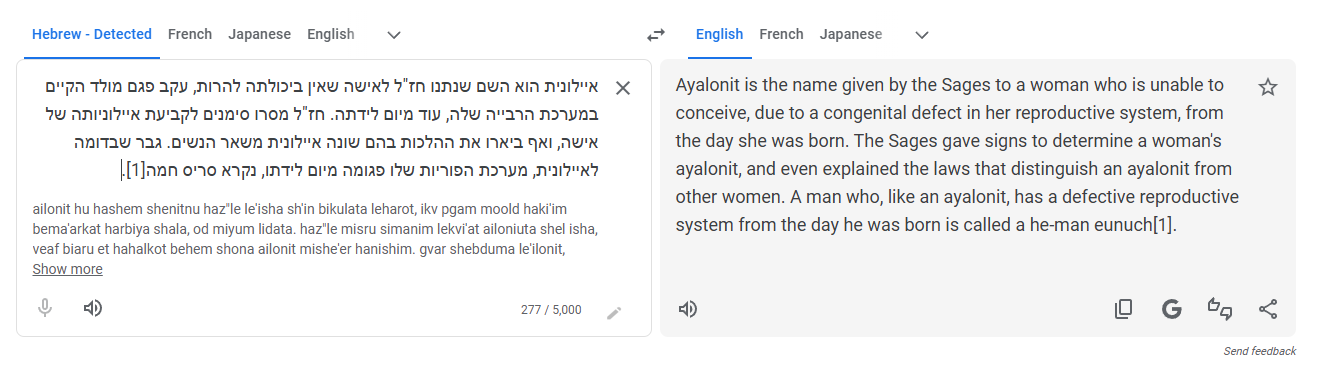1328x387 pixels.
Task: Expand the source language list
Action: click(394, 35)
